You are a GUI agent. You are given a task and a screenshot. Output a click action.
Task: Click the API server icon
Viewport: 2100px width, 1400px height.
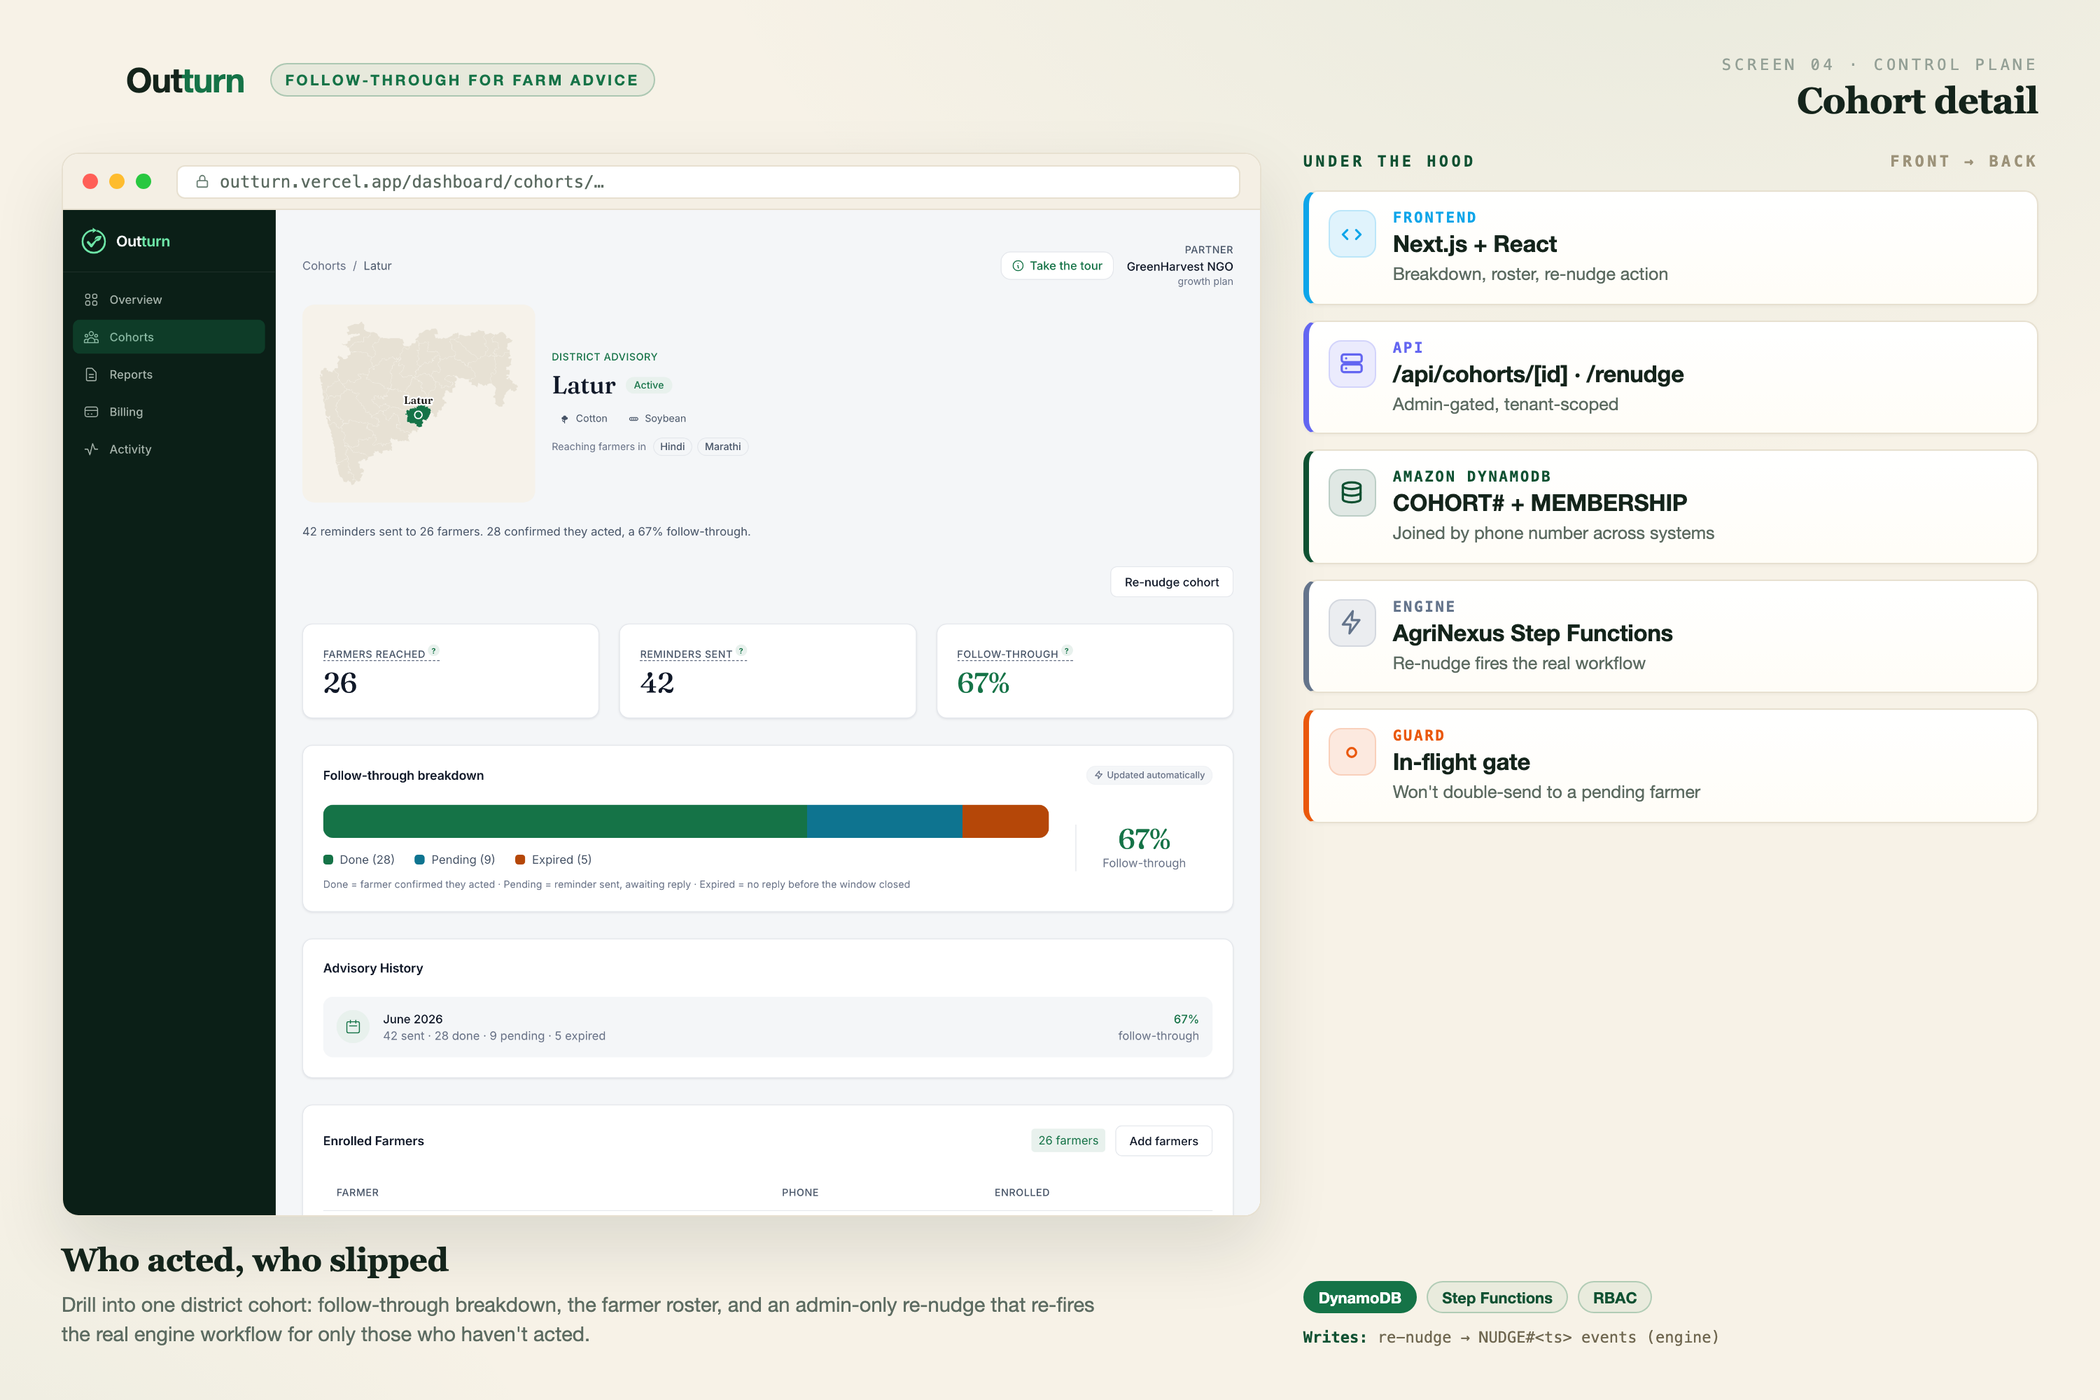click(x=1352, y=364)
